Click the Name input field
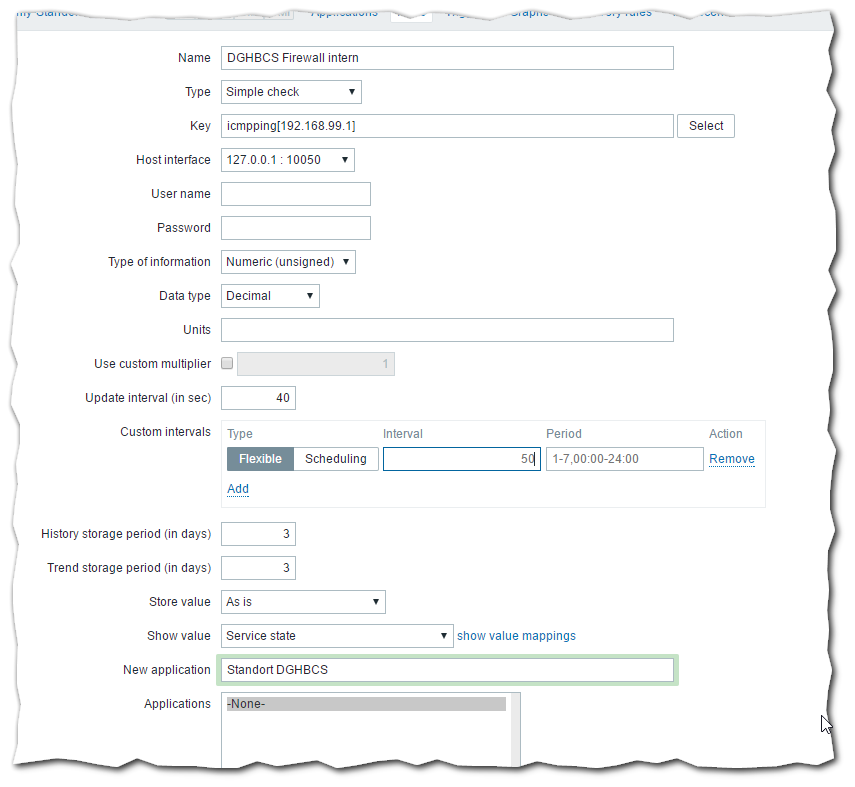Viewport: 855px width, 787px height. pyautogui.click(x=447, y=58)
